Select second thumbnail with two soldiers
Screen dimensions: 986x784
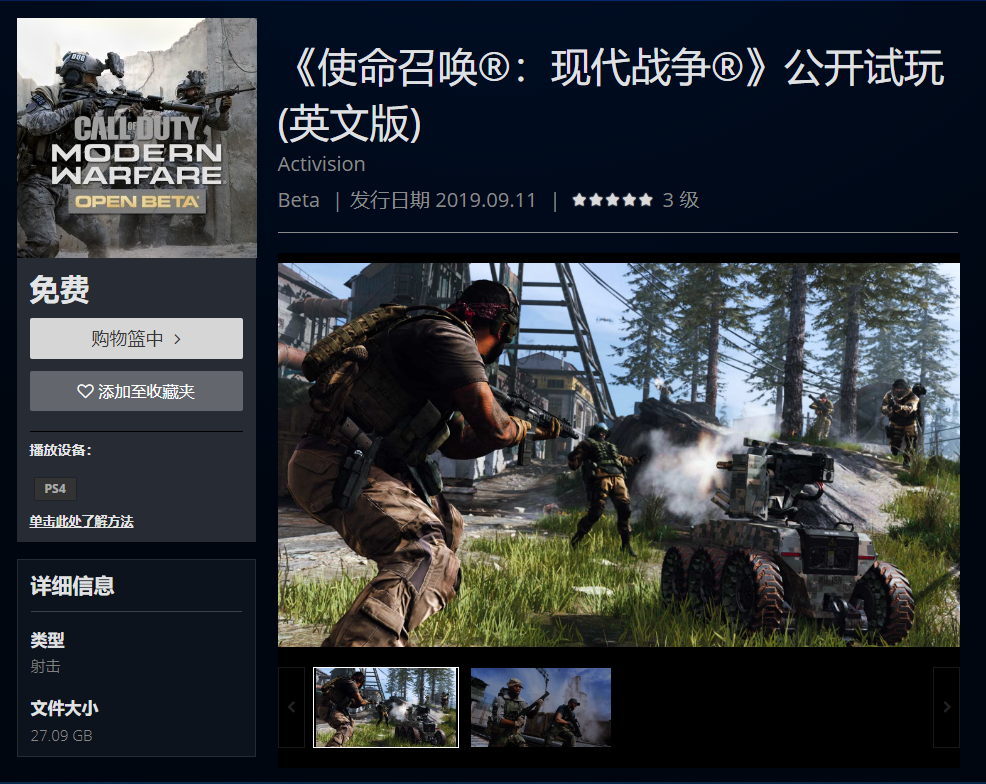click(x=541, y=707)
